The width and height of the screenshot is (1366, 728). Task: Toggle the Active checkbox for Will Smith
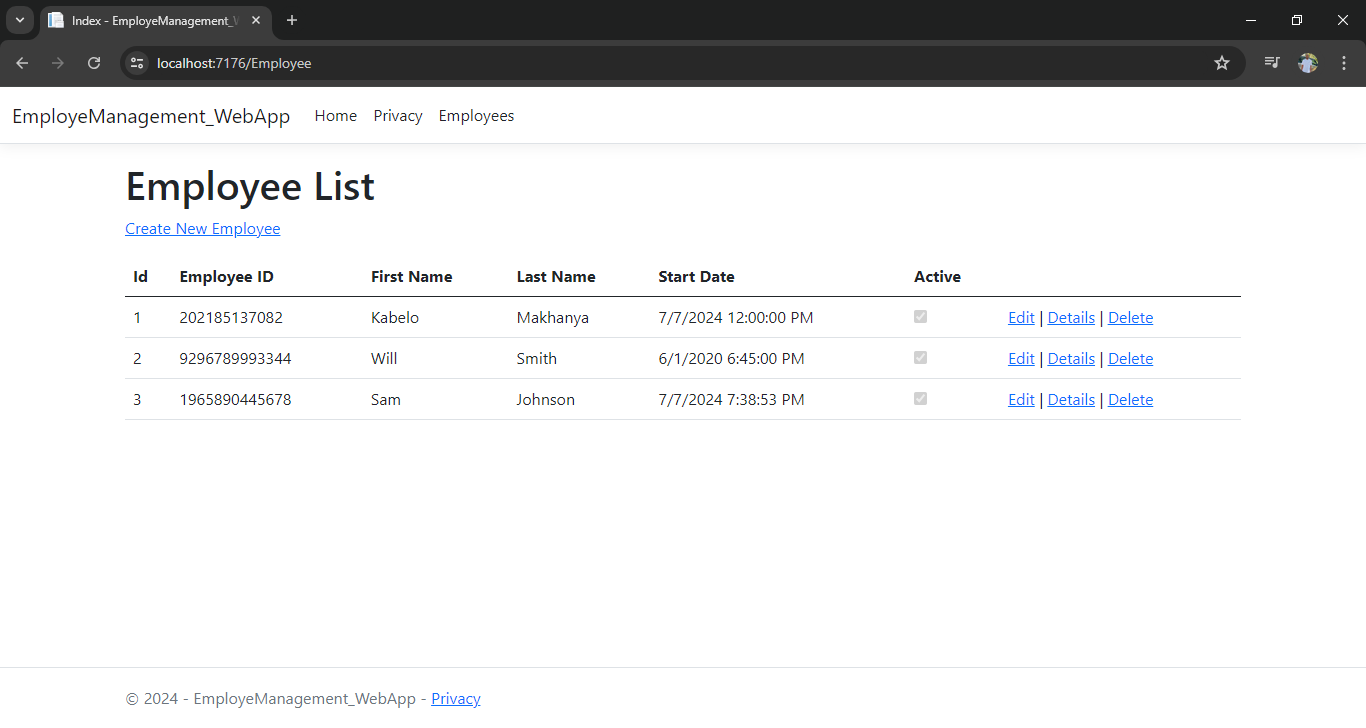tap(920, 357)
